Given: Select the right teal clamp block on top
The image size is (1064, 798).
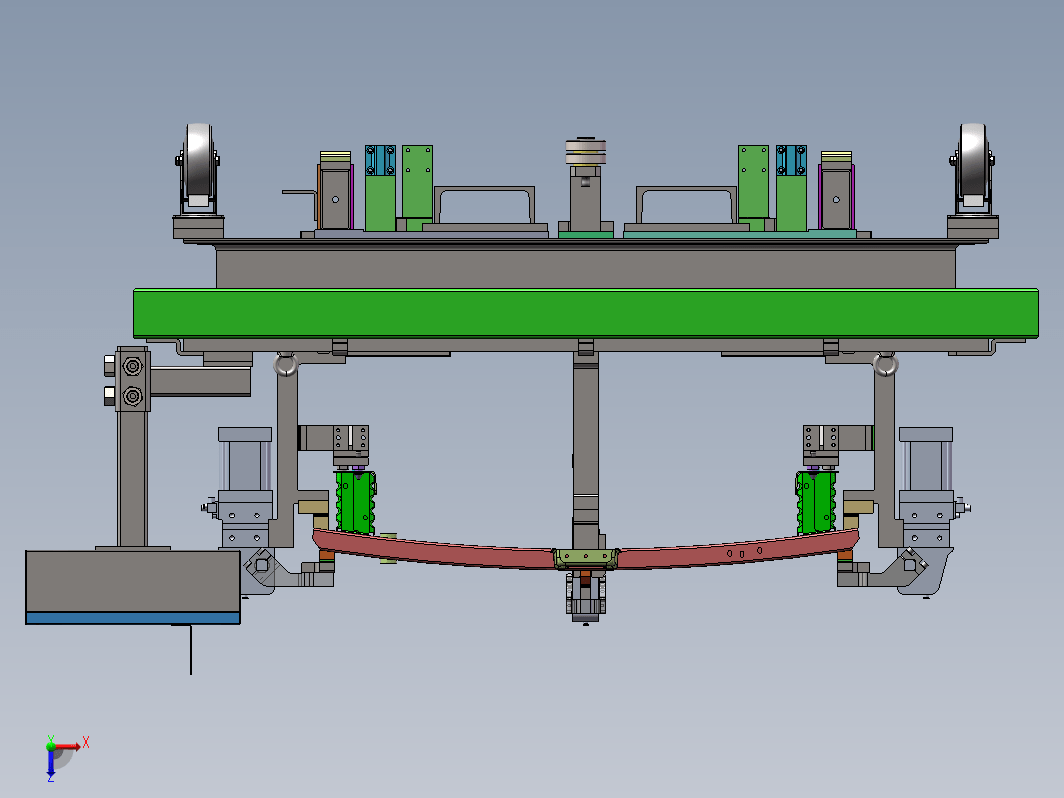Looking at the screenshot, I should 791,161.
